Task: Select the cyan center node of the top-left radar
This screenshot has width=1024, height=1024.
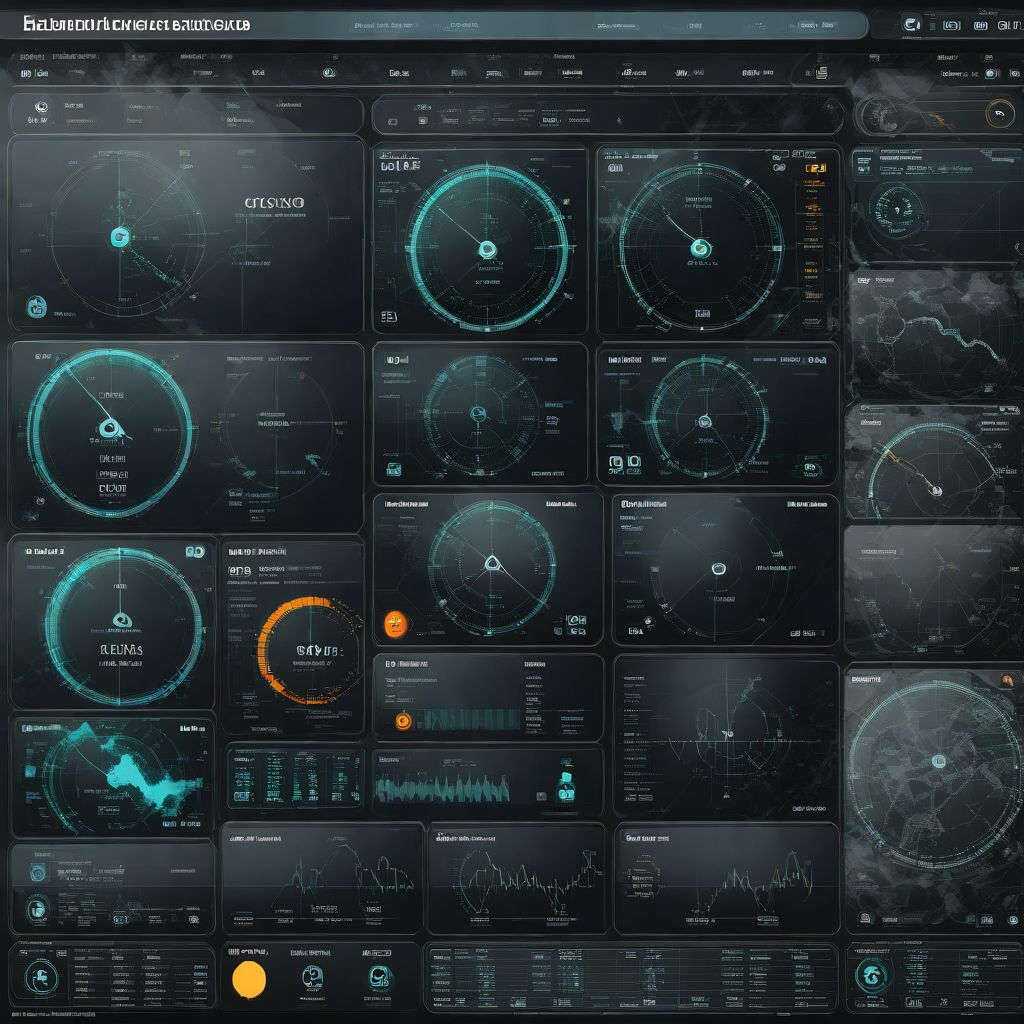Action: click(x=119, y=236)
